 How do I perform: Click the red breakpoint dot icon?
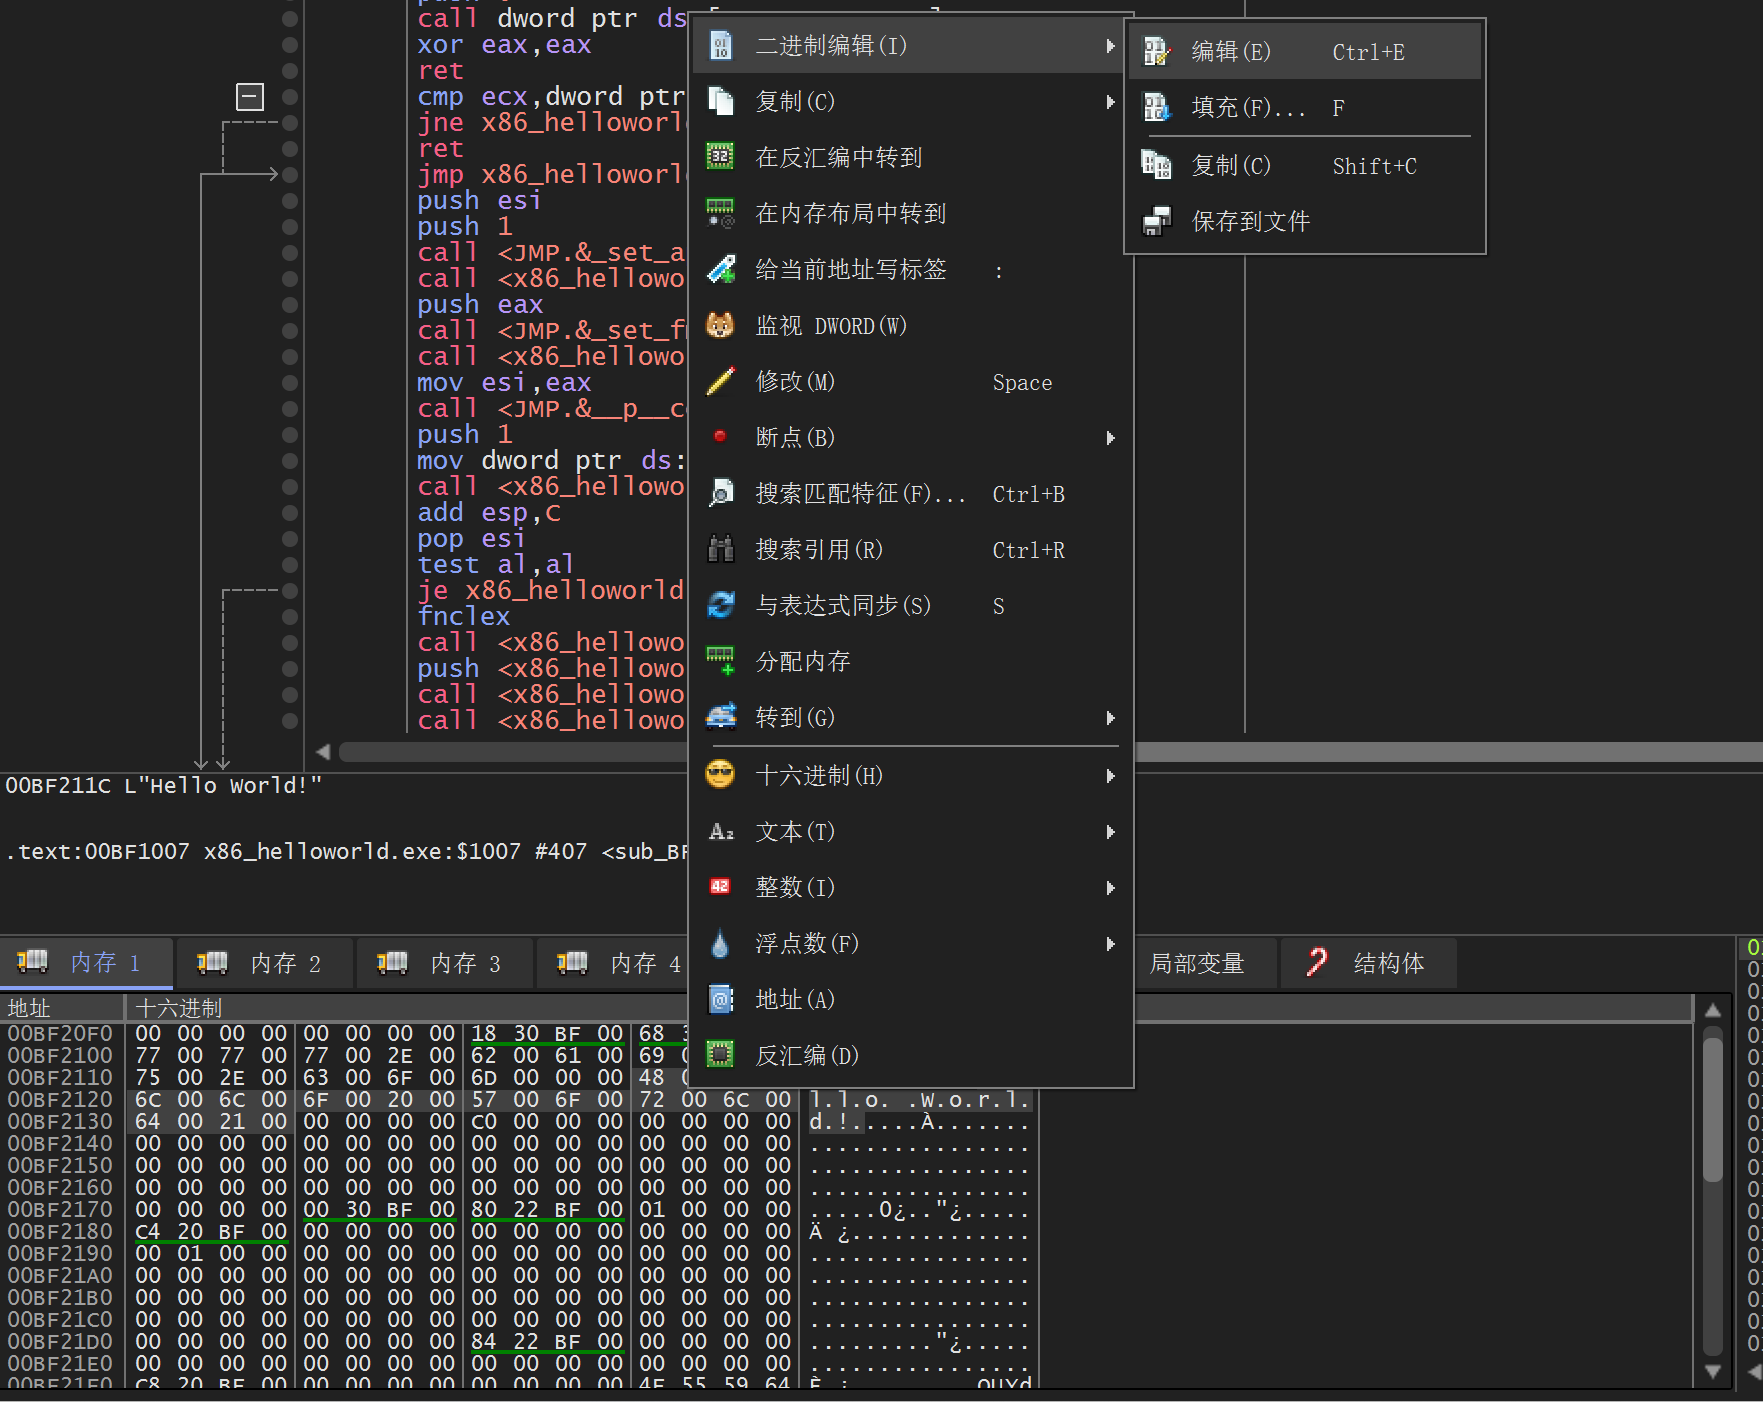click(720, 437)
